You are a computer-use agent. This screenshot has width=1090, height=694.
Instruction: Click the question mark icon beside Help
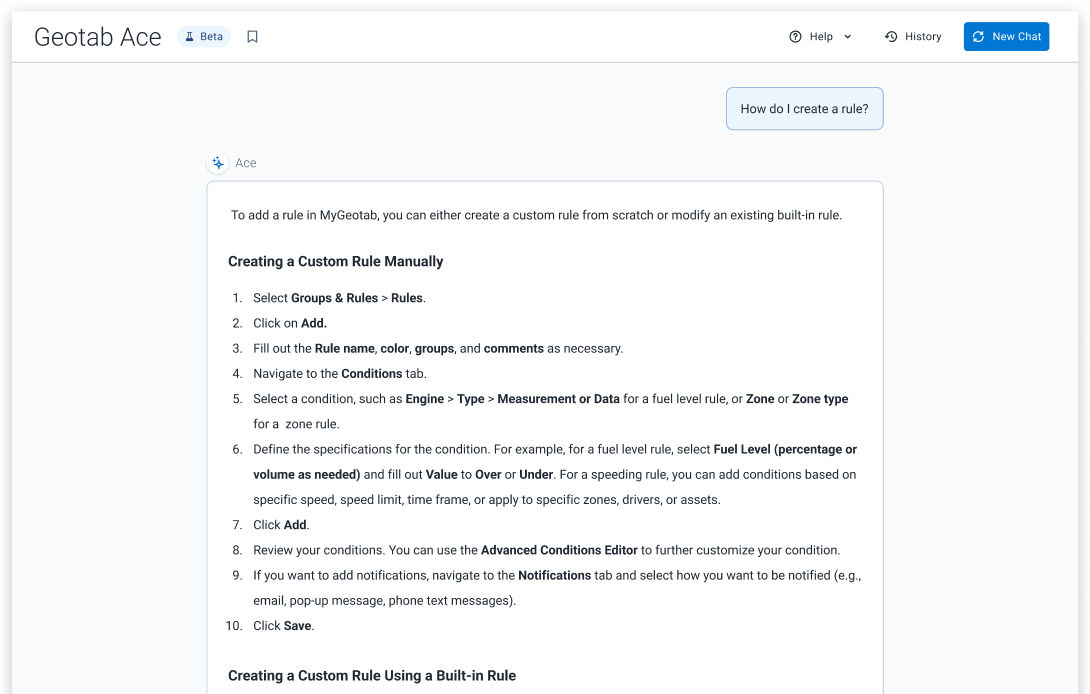point(793,36)
